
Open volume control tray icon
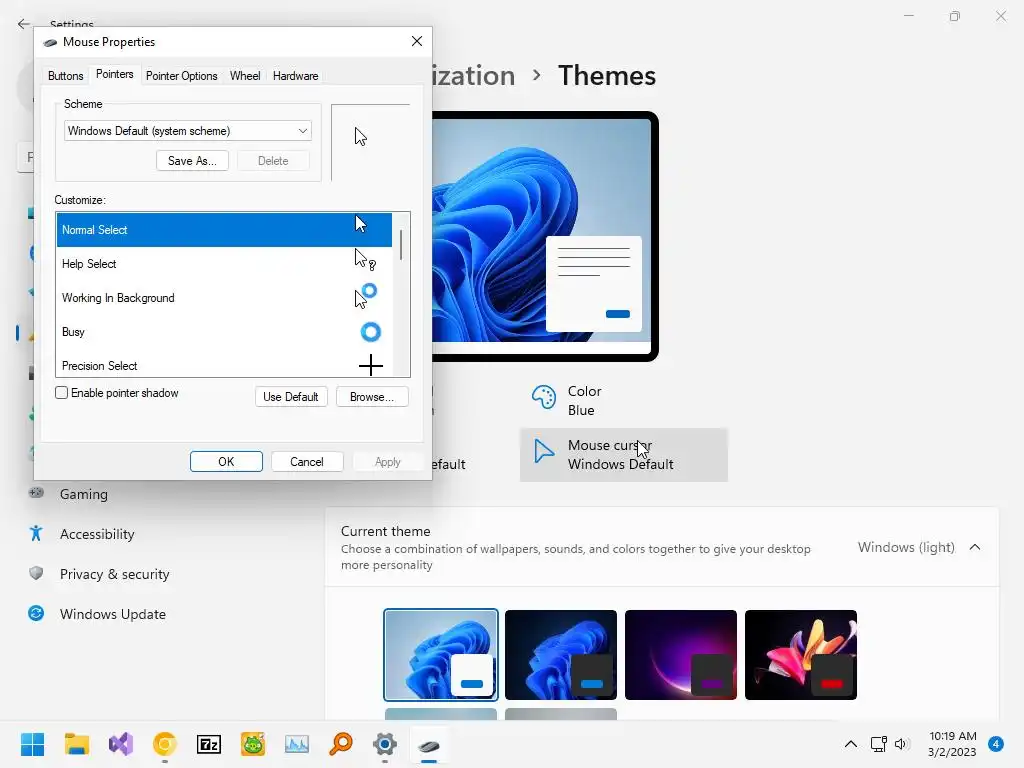902,744
